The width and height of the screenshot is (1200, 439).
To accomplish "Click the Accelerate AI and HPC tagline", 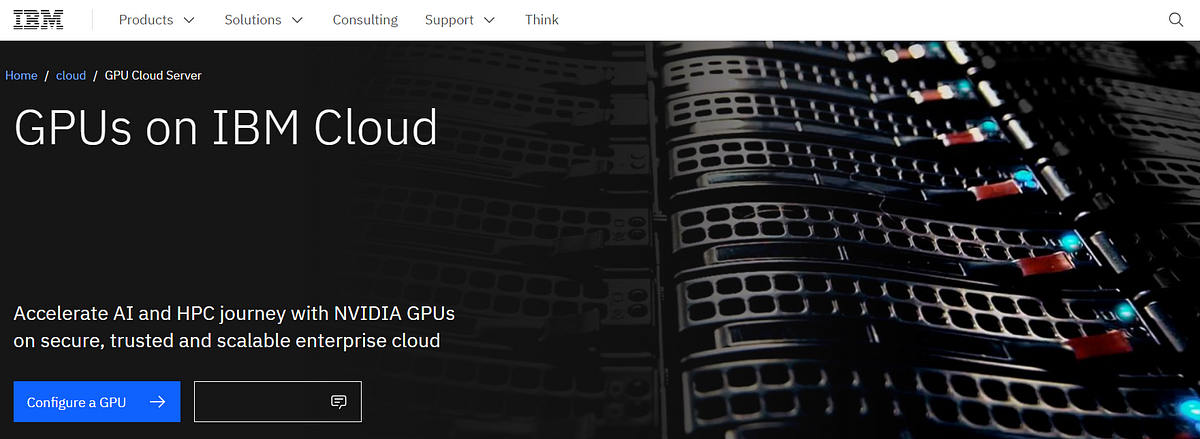I will pos(234,327).
